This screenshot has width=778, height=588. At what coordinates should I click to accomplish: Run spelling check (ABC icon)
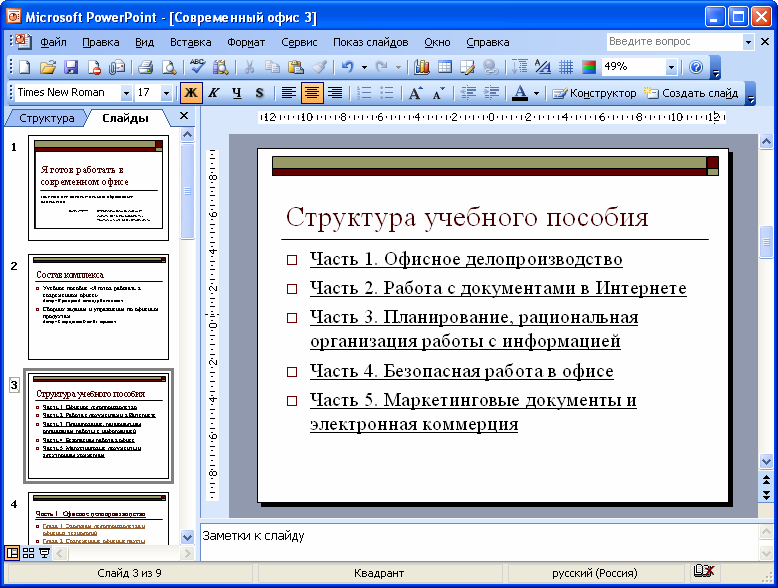[x=197, y=67]
